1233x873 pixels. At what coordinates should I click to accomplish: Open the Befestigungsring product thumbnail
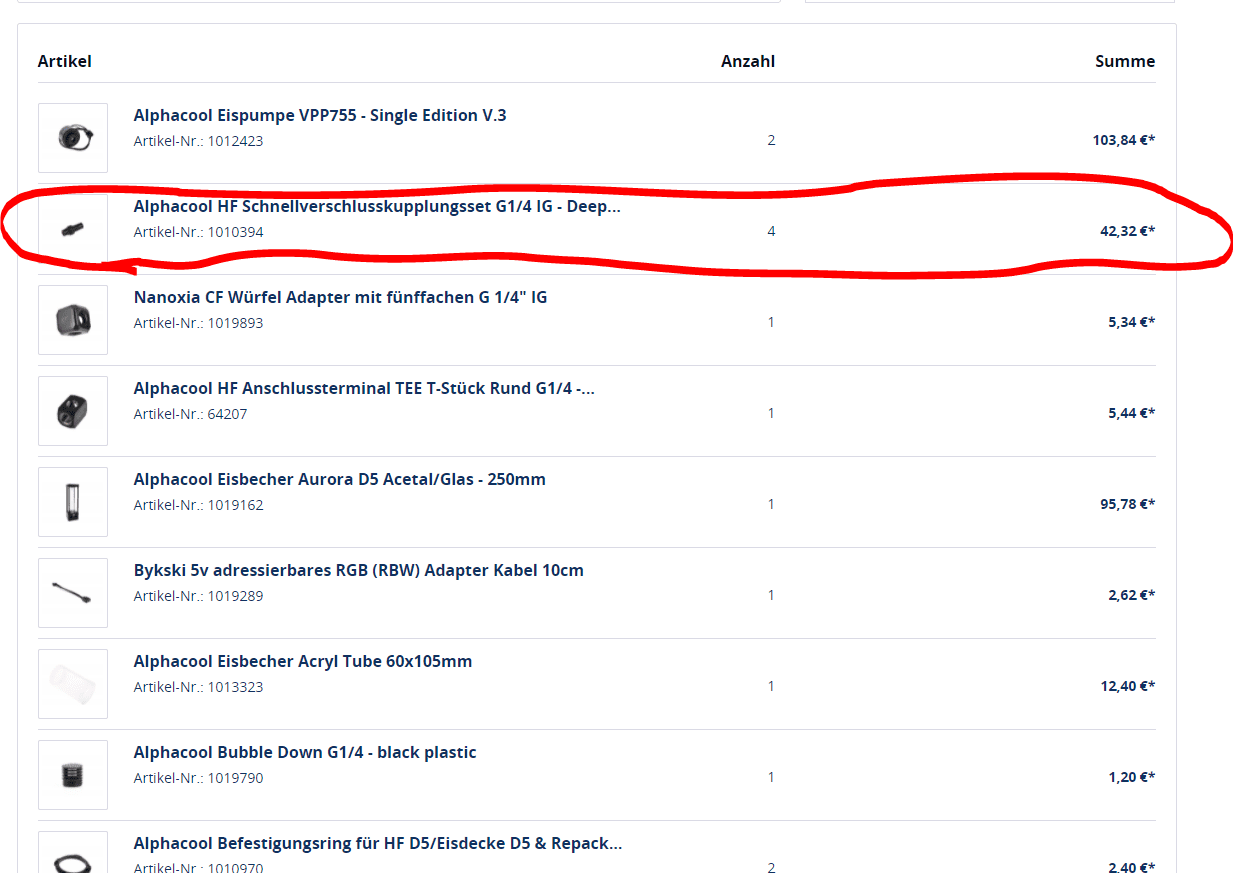73,852
